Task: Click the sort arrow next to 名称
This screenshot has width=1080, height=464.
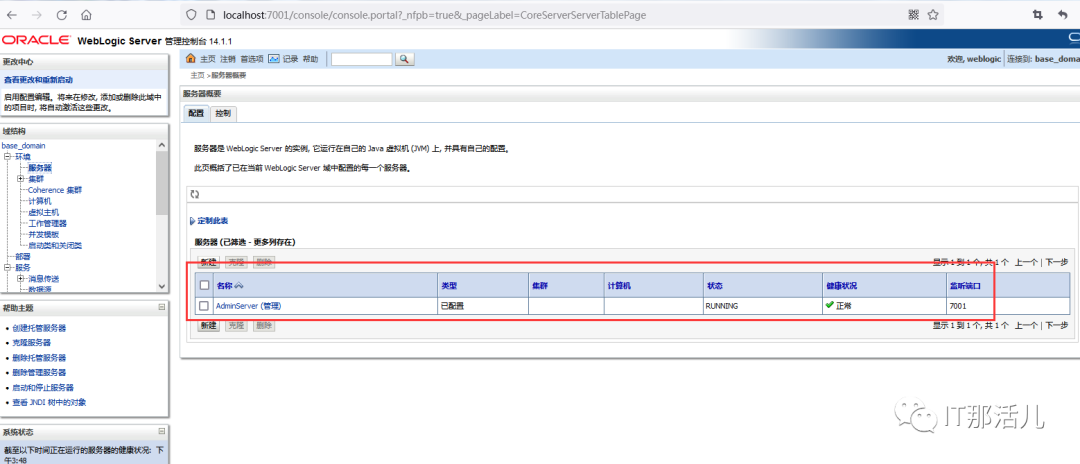Action: (239, 286)
